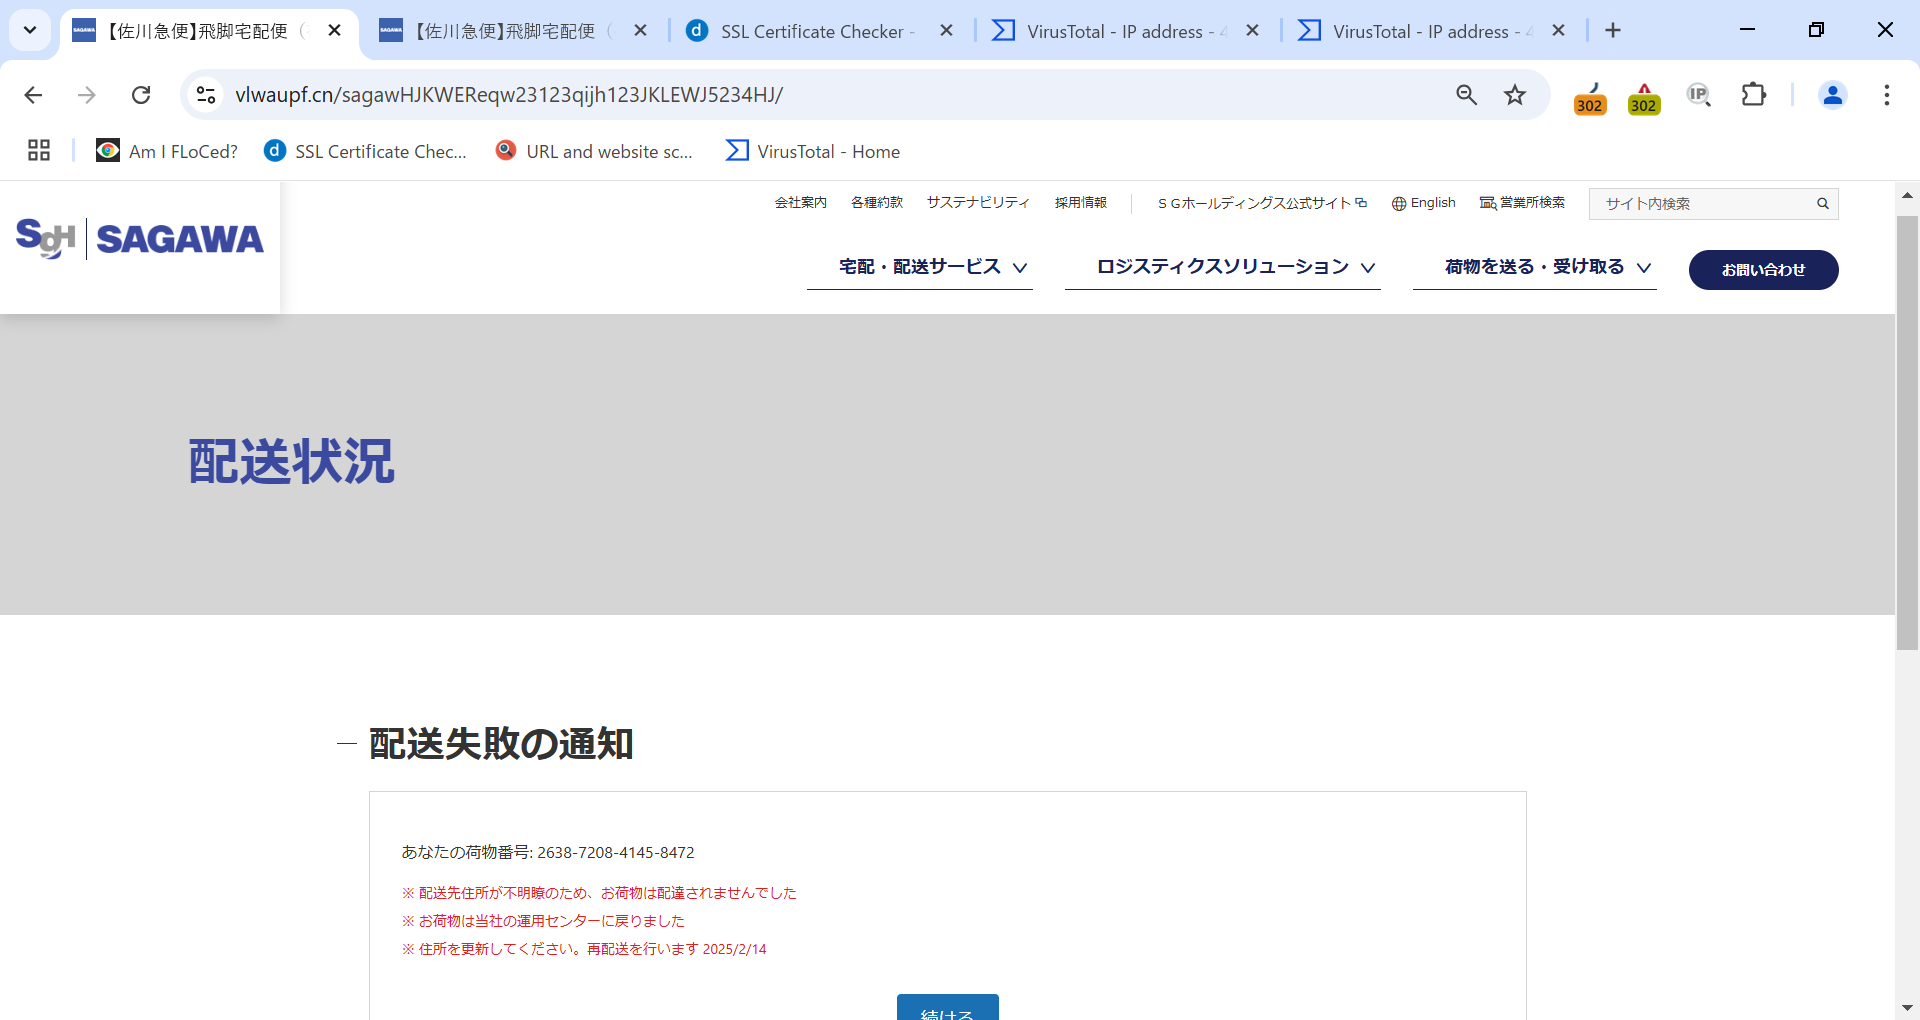The width and height of the screenshot is (1920, 1020).
Task: Click the red line お荷物は当社の運用センターに戻りました
Action: [x=543, y=921]
